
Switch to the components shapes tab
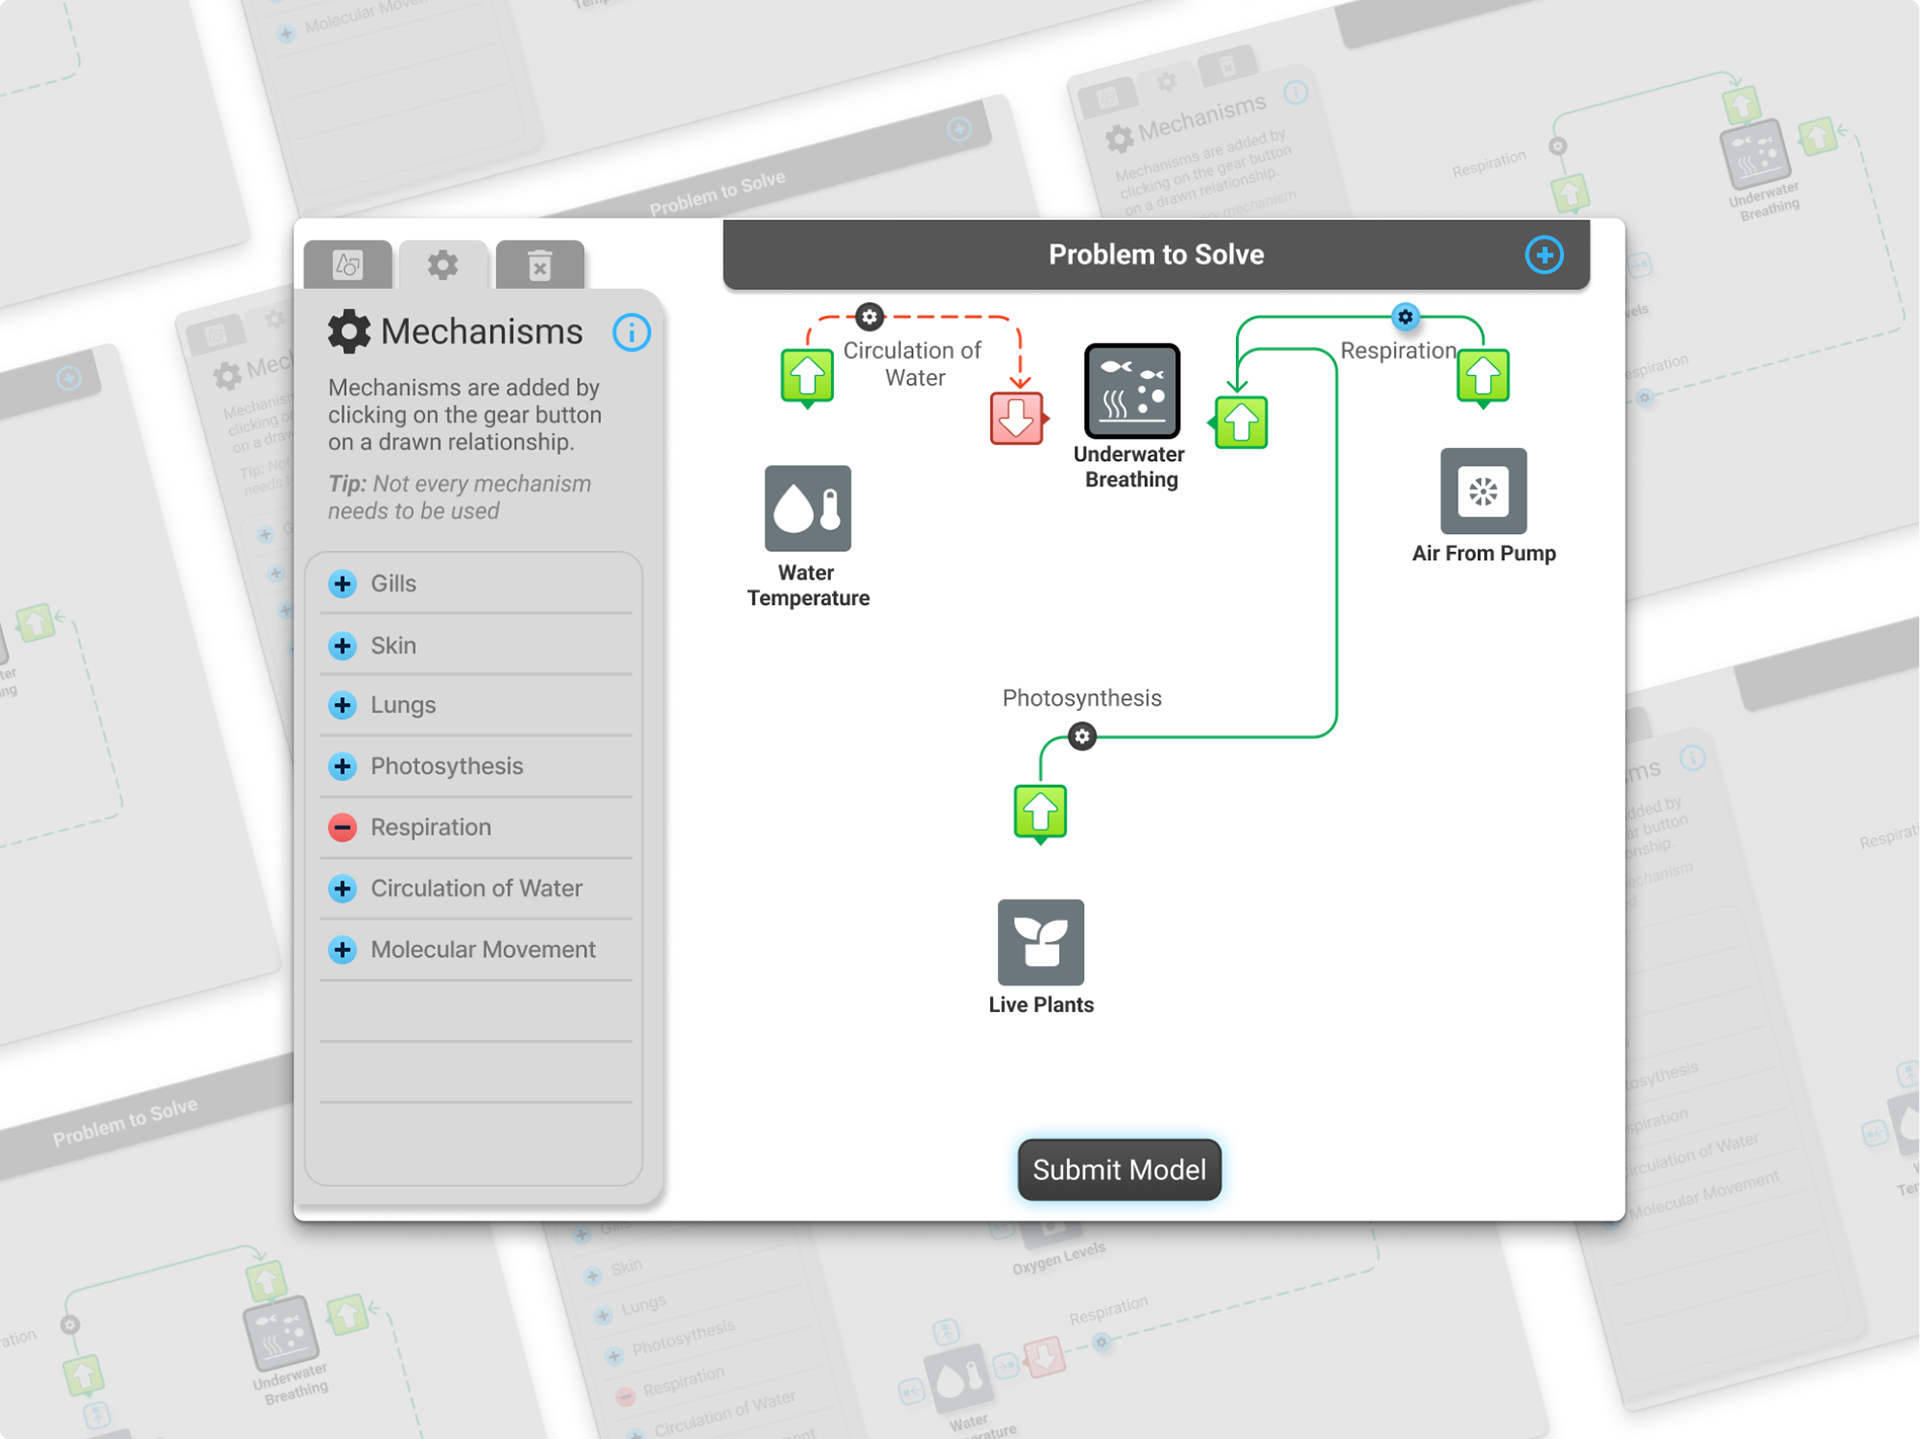coord(347,265)
